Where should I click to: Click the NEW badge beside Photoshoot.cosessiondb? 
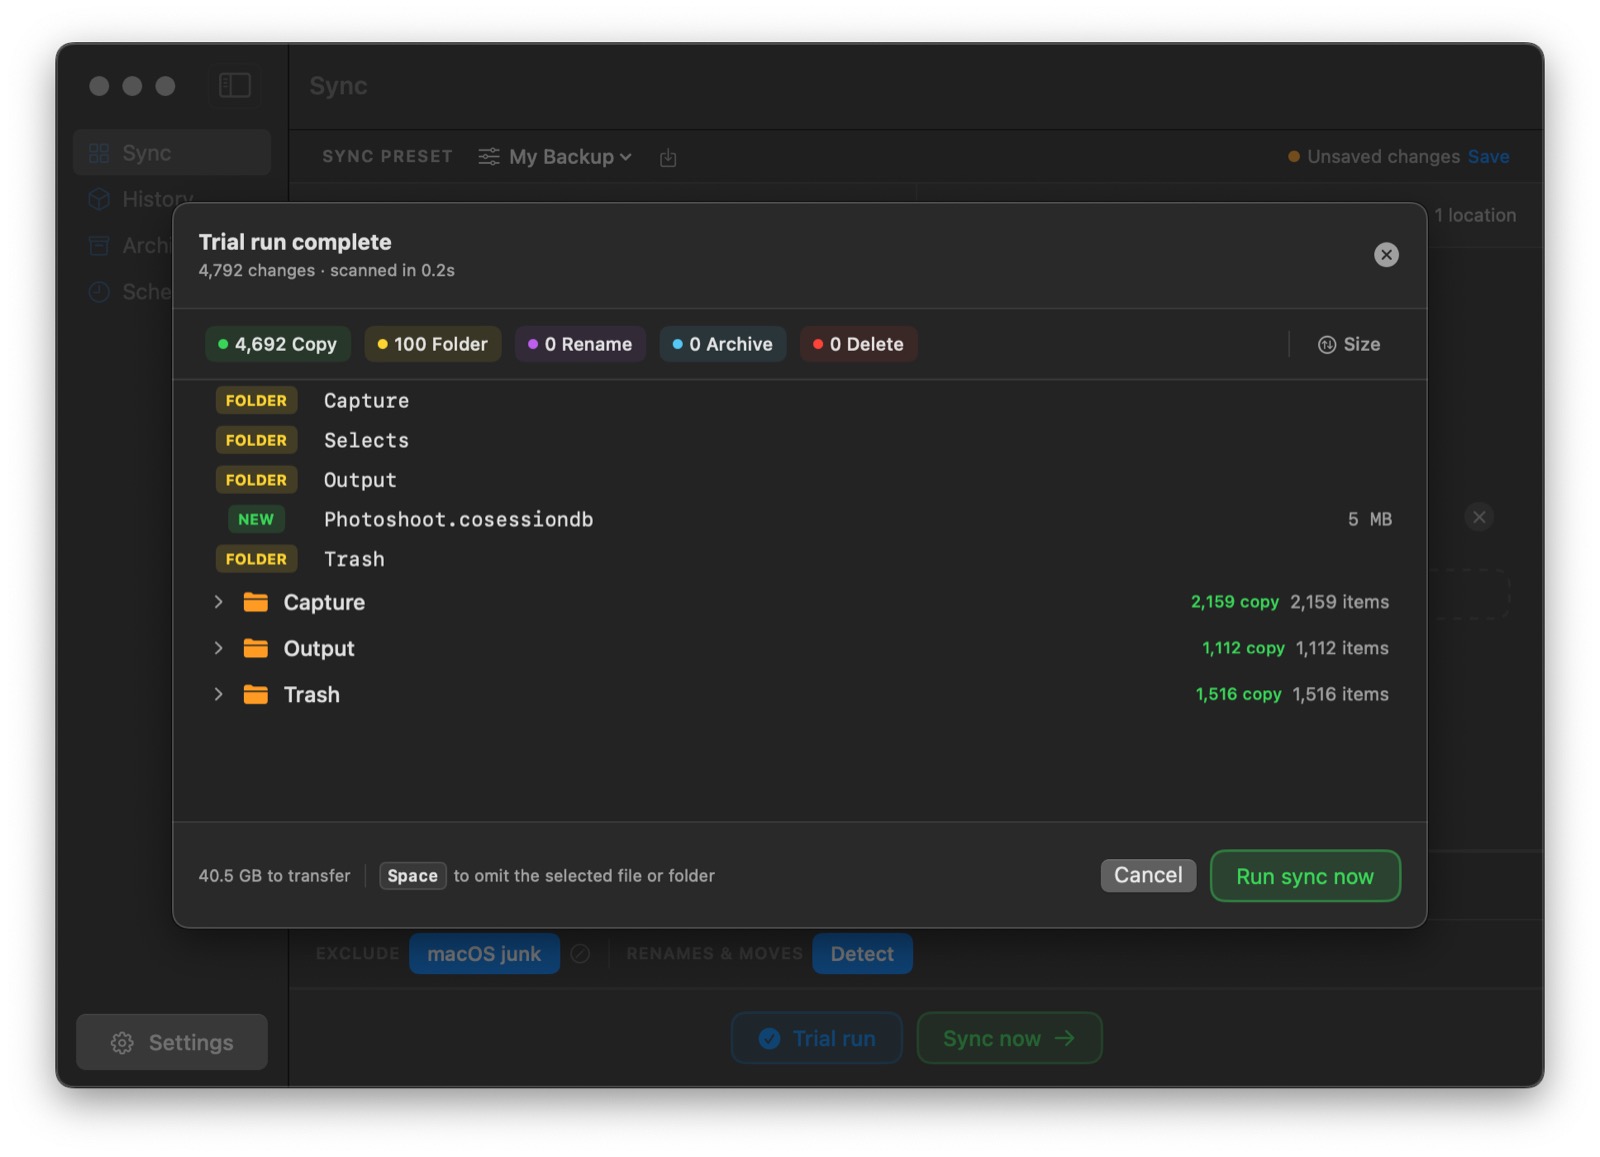[256, 519]
